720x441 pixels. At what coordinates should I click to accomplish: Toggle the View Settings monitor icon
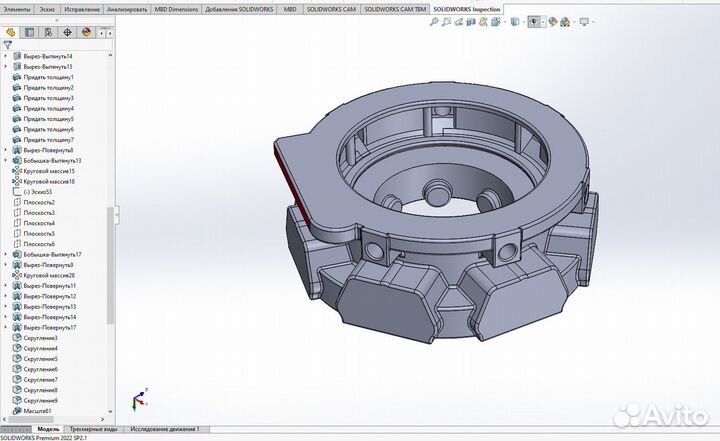pos(585,21)
